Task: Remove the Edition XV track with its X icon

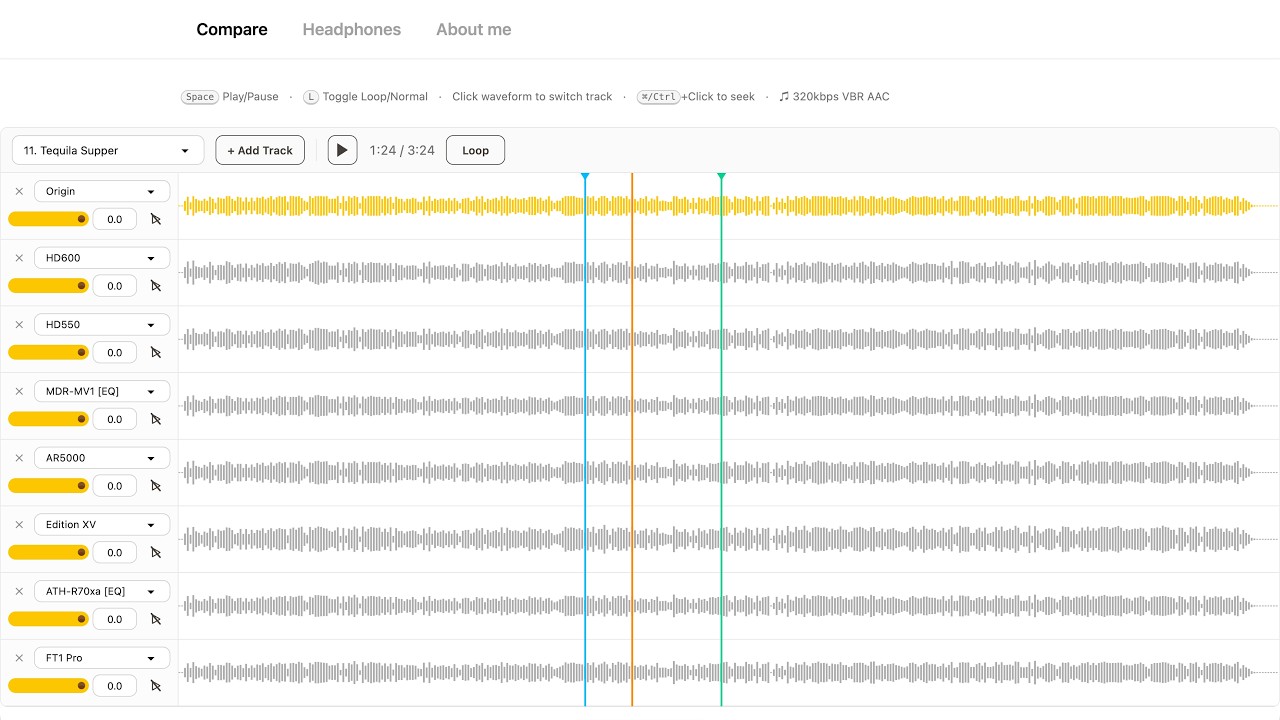Action: (x=19, y=525)
